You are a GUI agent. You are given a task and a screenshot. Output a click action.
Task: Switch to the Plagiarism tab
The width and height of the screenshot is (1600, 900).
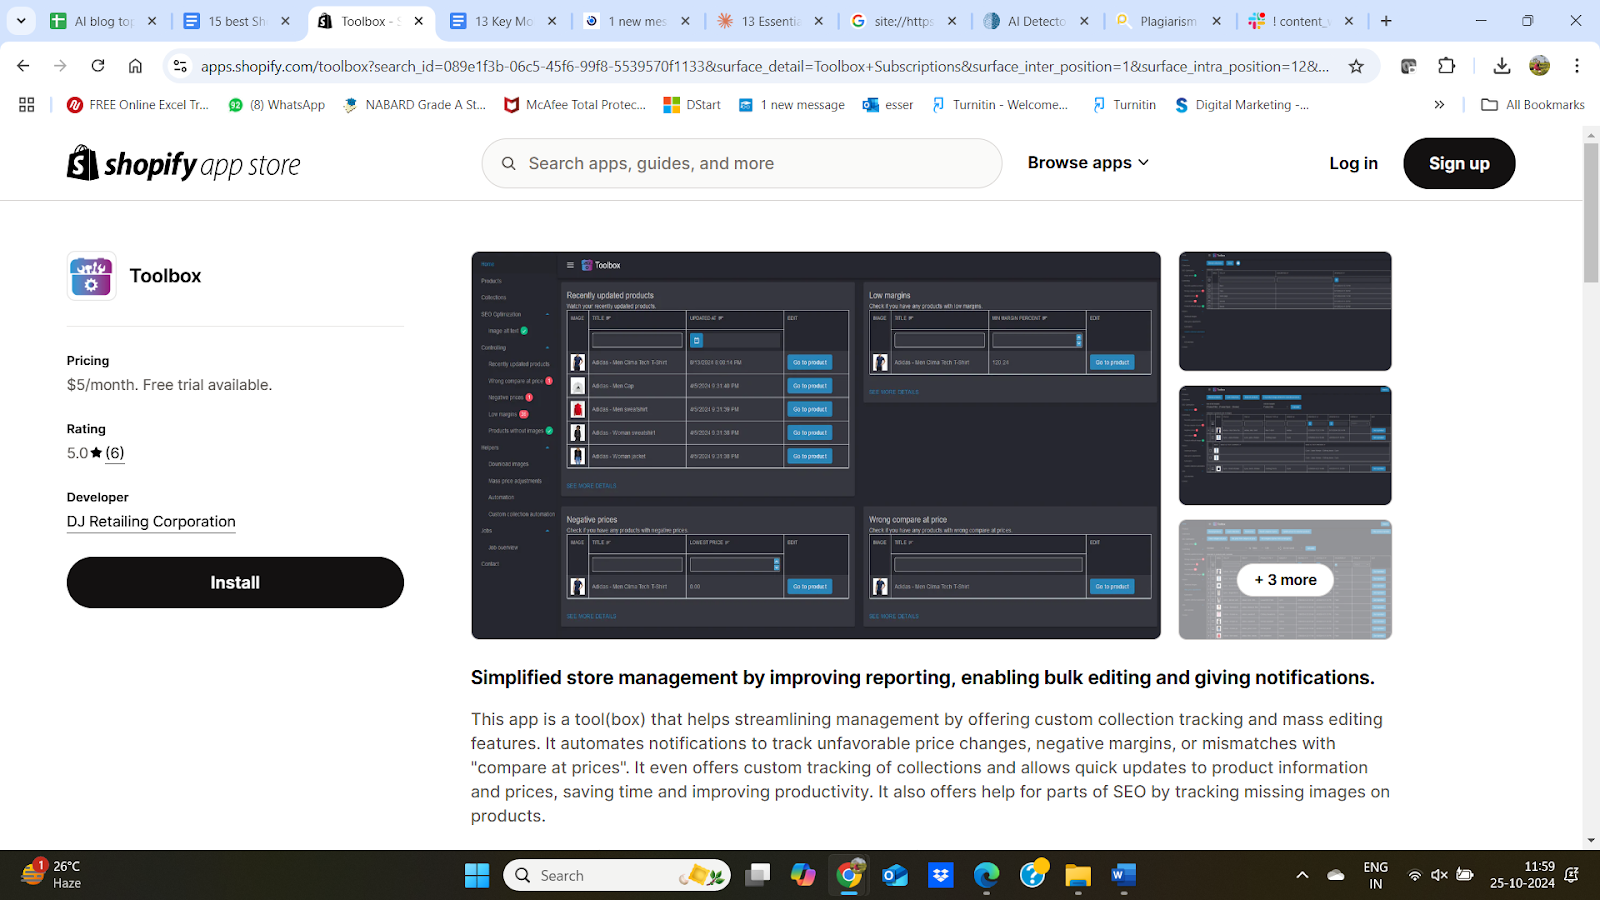click(1170, 21)
